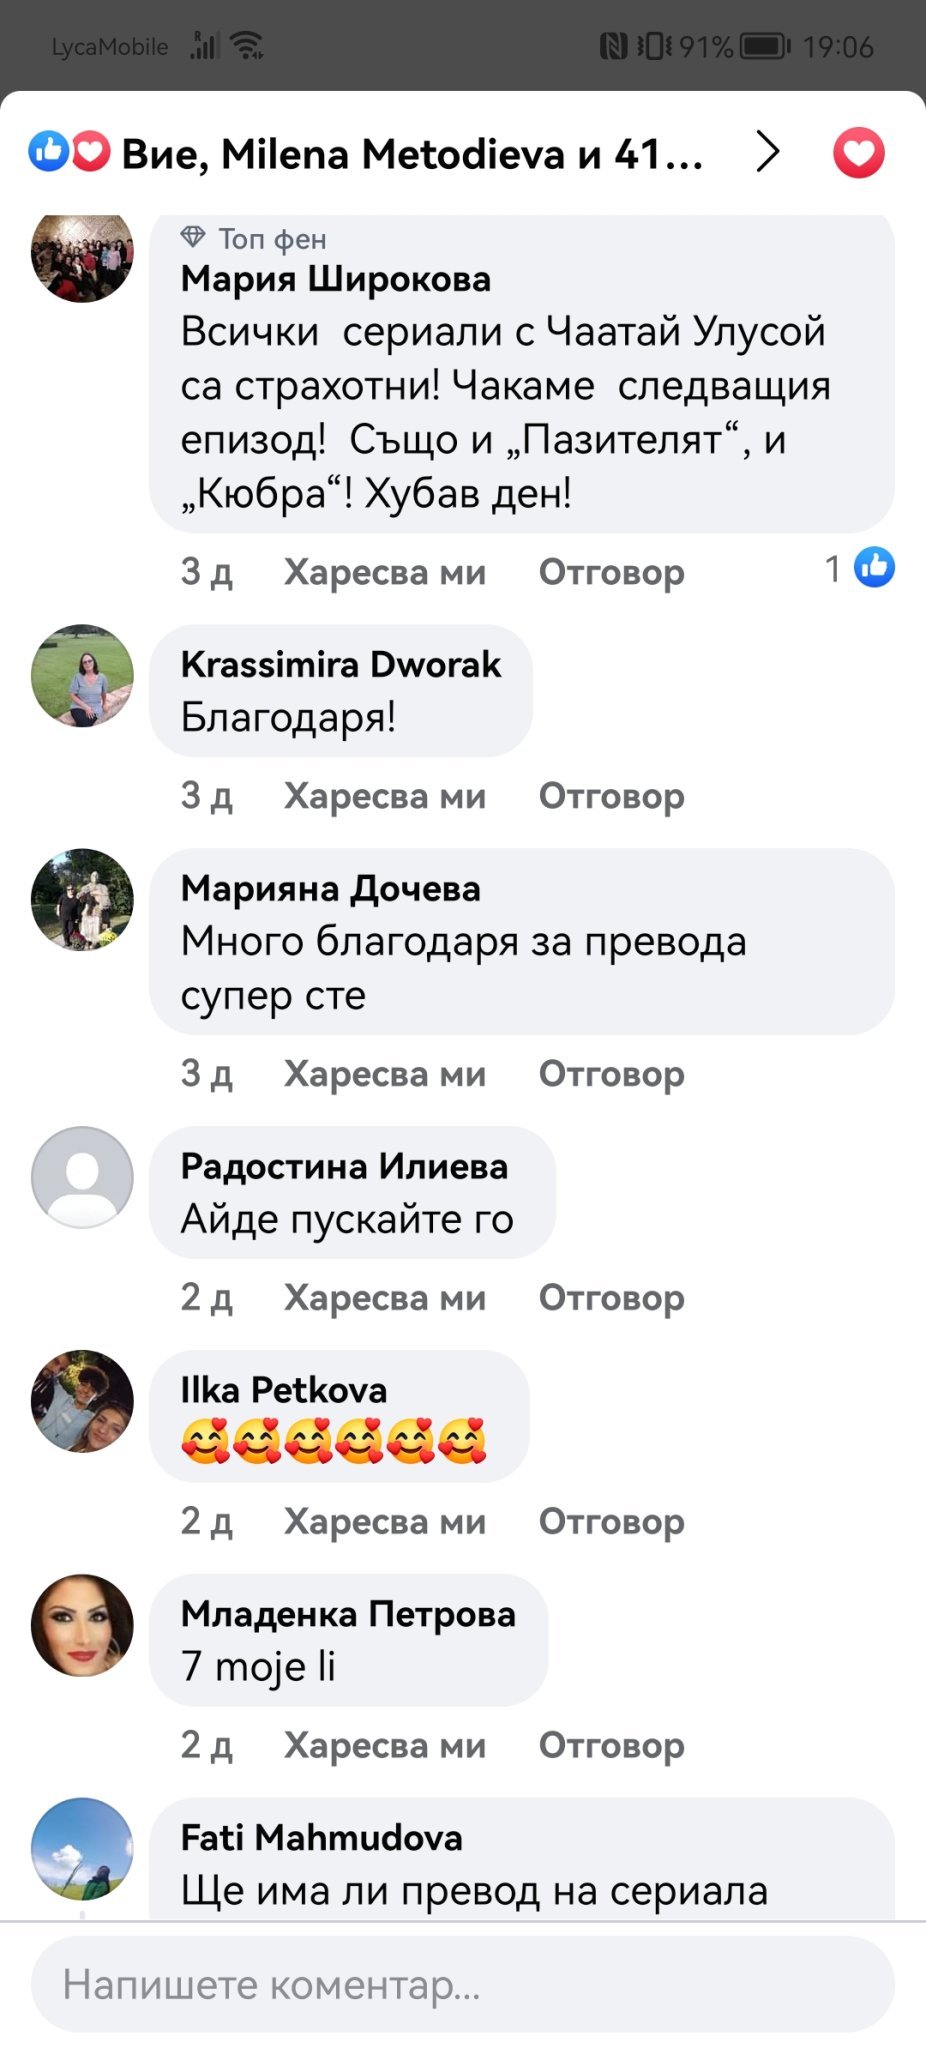Open the 'Вие, Milena Metodieva и 41...' reactions header
Image resolution: width=926 pixels, height=2048 pixels.
click(x=412, y=154)
